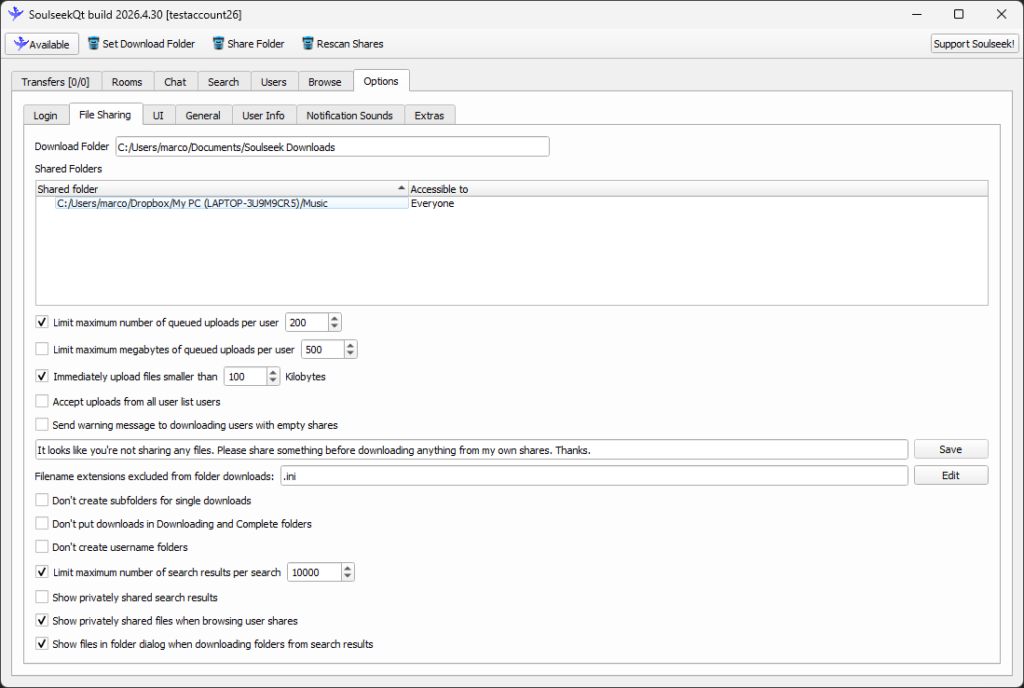This screenshot has width=1024, height=688.
Task: Increase the search results limit 10000
Action: (x=347, y=568)
